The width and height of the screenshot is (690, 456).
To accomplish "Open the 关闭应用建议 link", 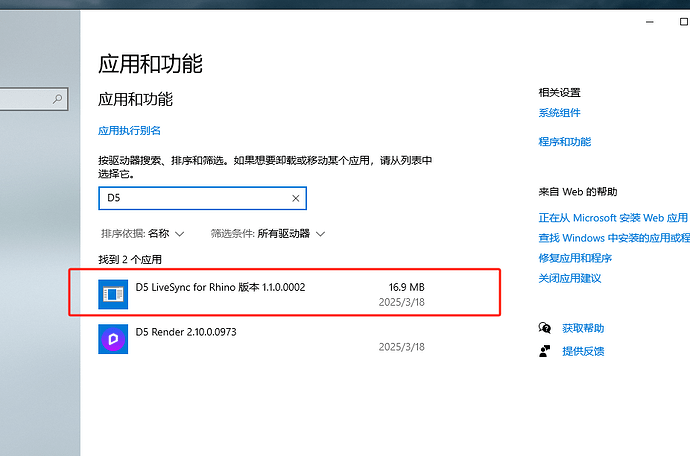I will click(570, 278).
